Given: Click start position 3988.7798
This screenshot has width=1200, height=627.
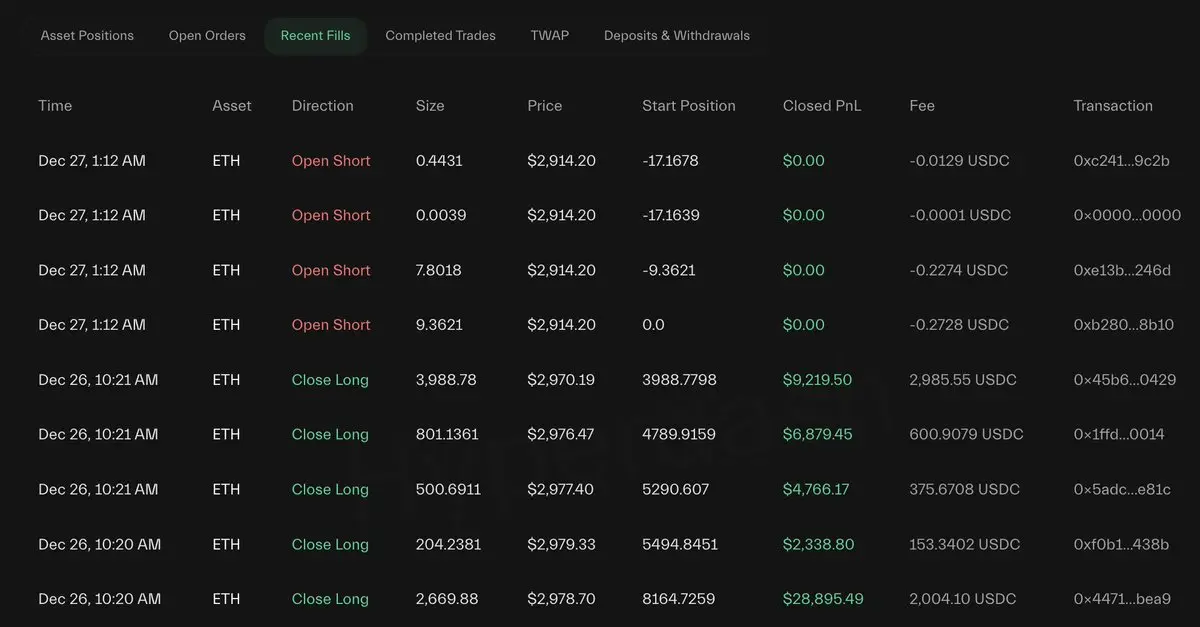Looking at the screenshot, I should pyautogui.click(x=679, y=380).
